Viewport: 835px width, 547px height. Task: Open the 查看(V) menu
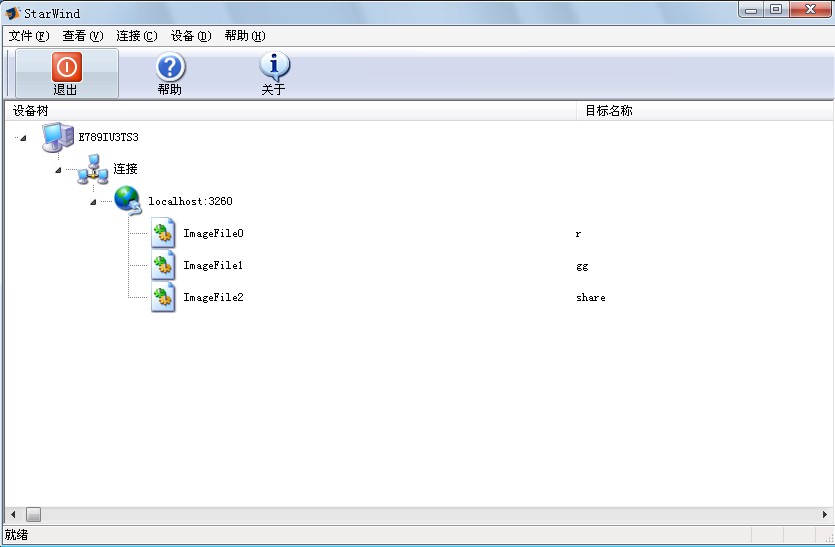[x=82, y=36]
